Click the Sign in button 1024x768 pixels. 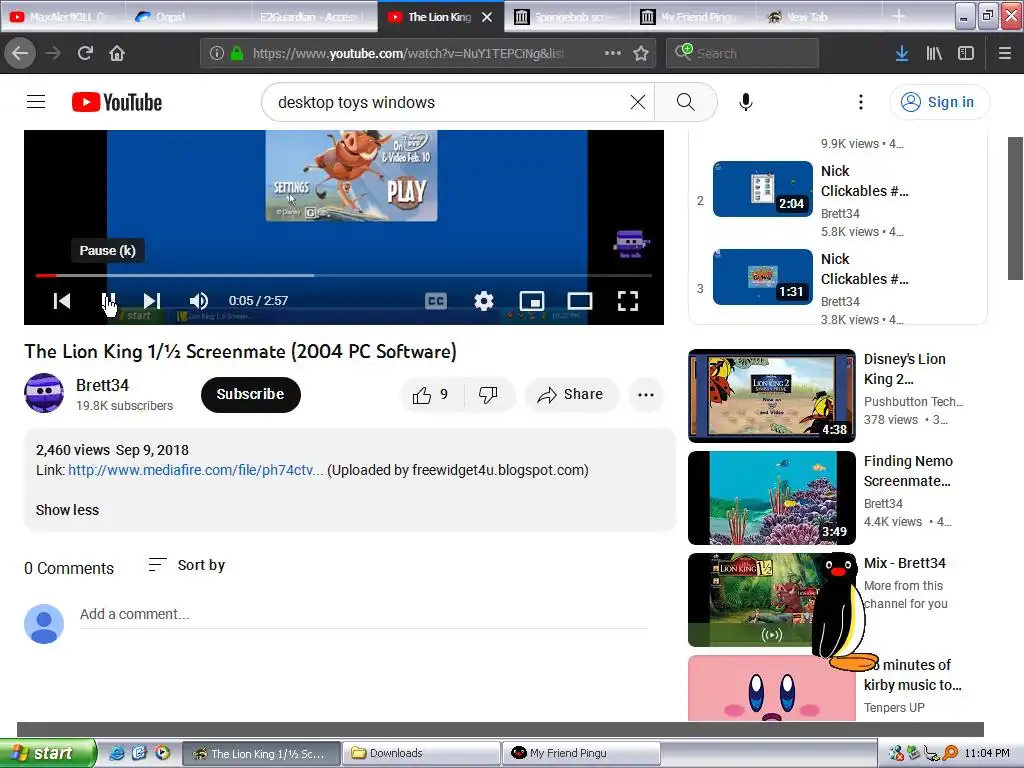click(x=939, y=102)
